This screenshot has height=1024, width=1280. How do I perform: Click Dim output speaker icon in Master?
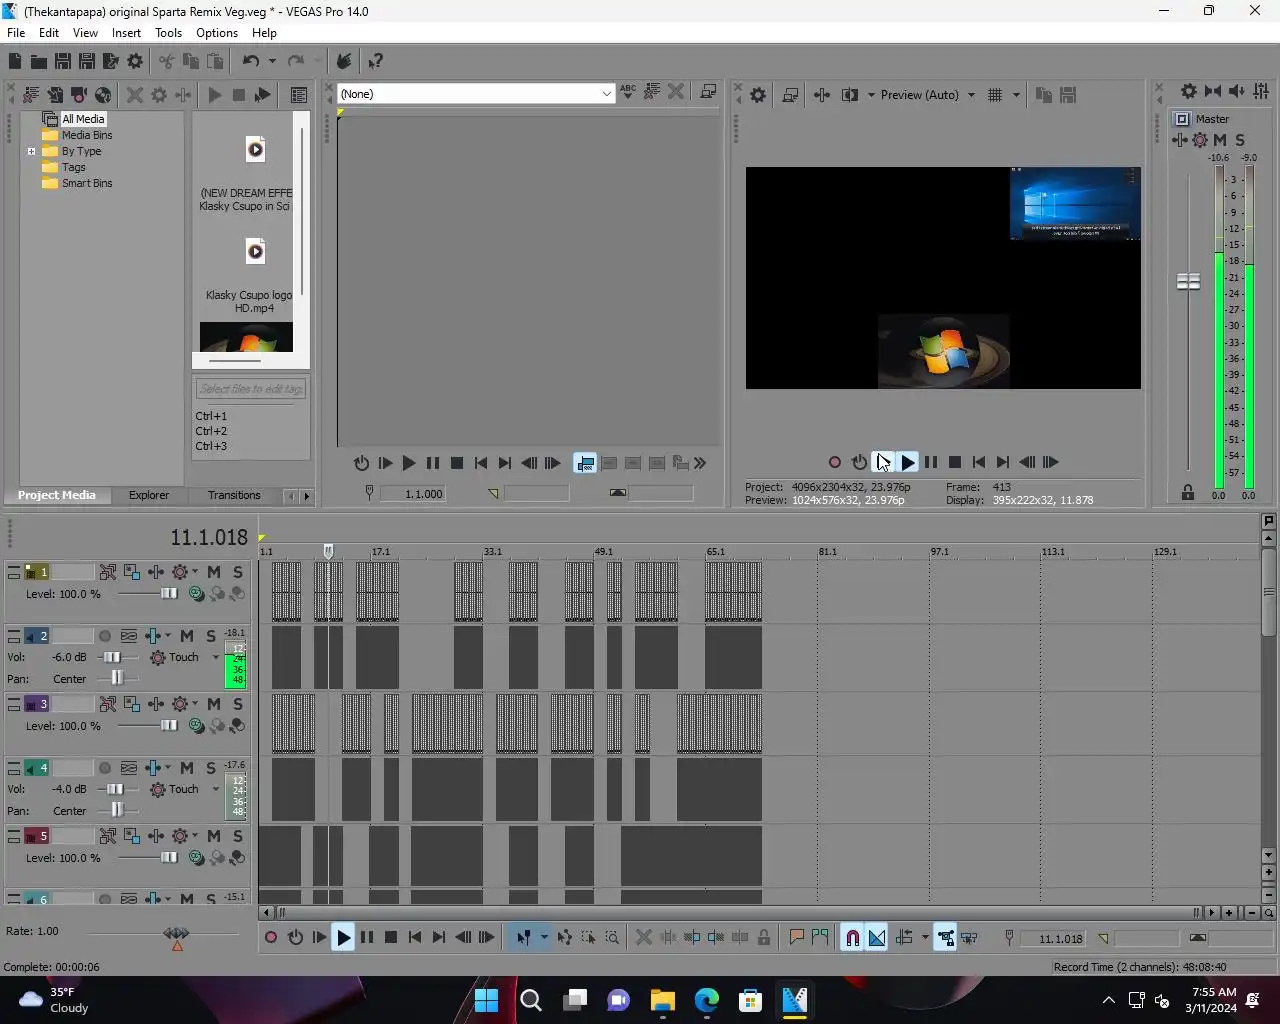tap(1237, 91)
